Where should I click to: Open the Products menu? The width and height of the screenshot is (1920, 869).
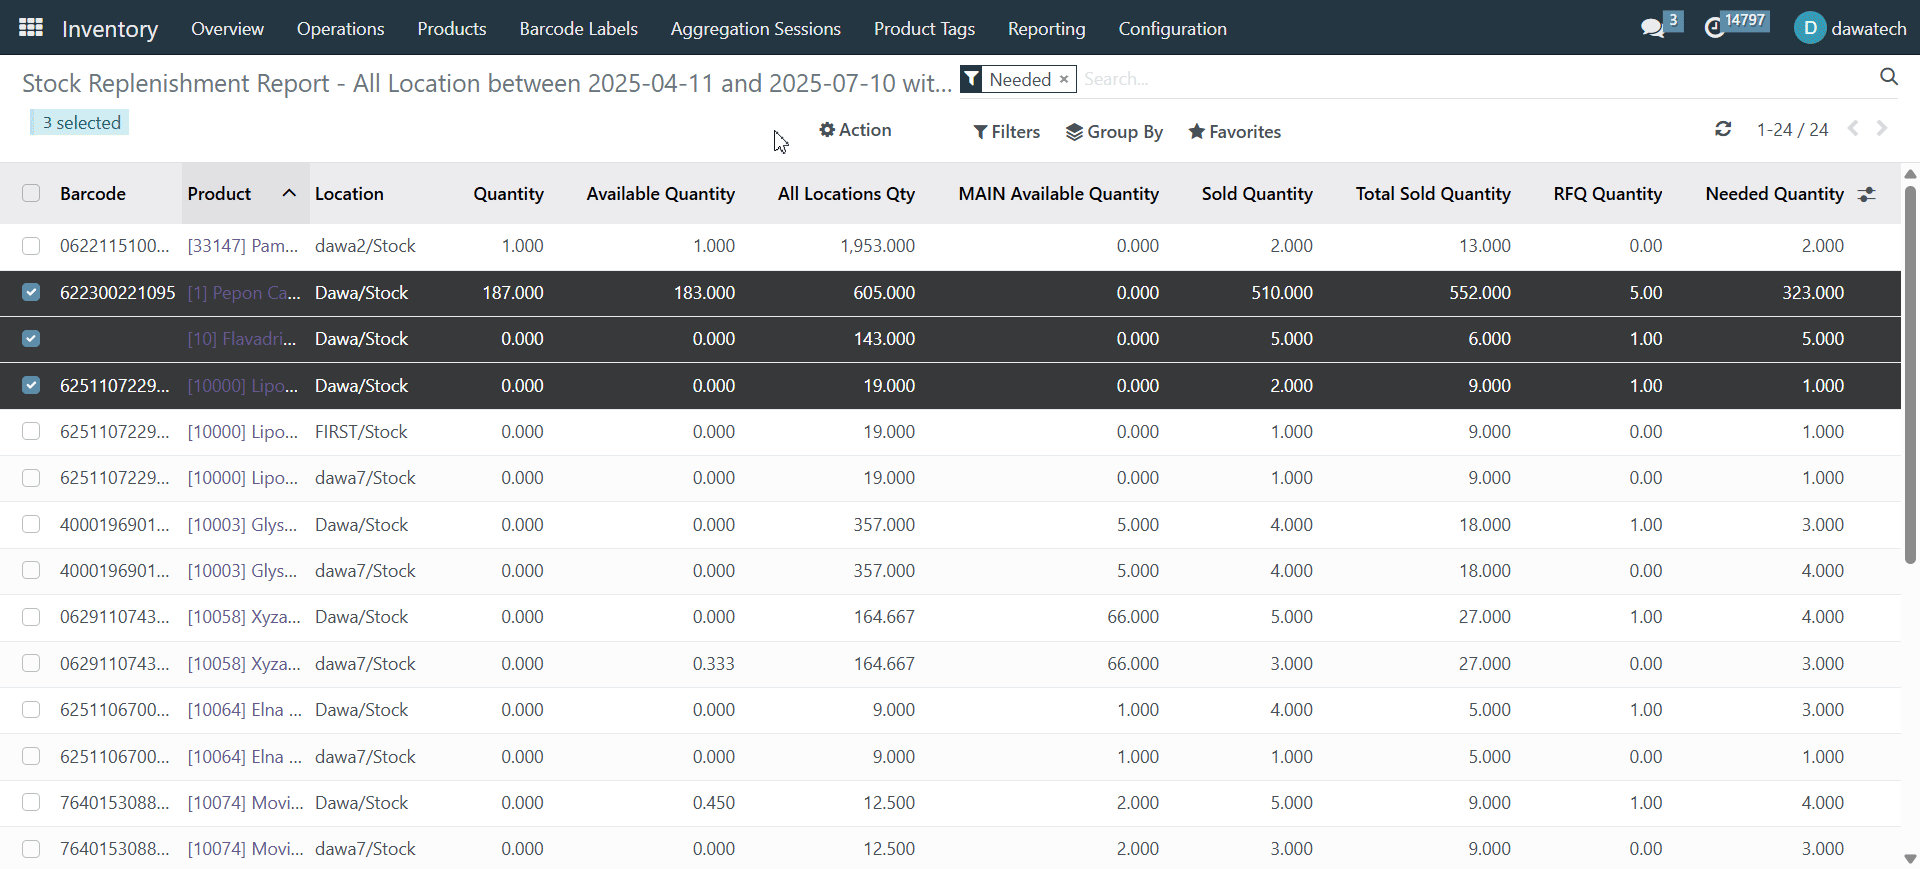click(452, 29)
